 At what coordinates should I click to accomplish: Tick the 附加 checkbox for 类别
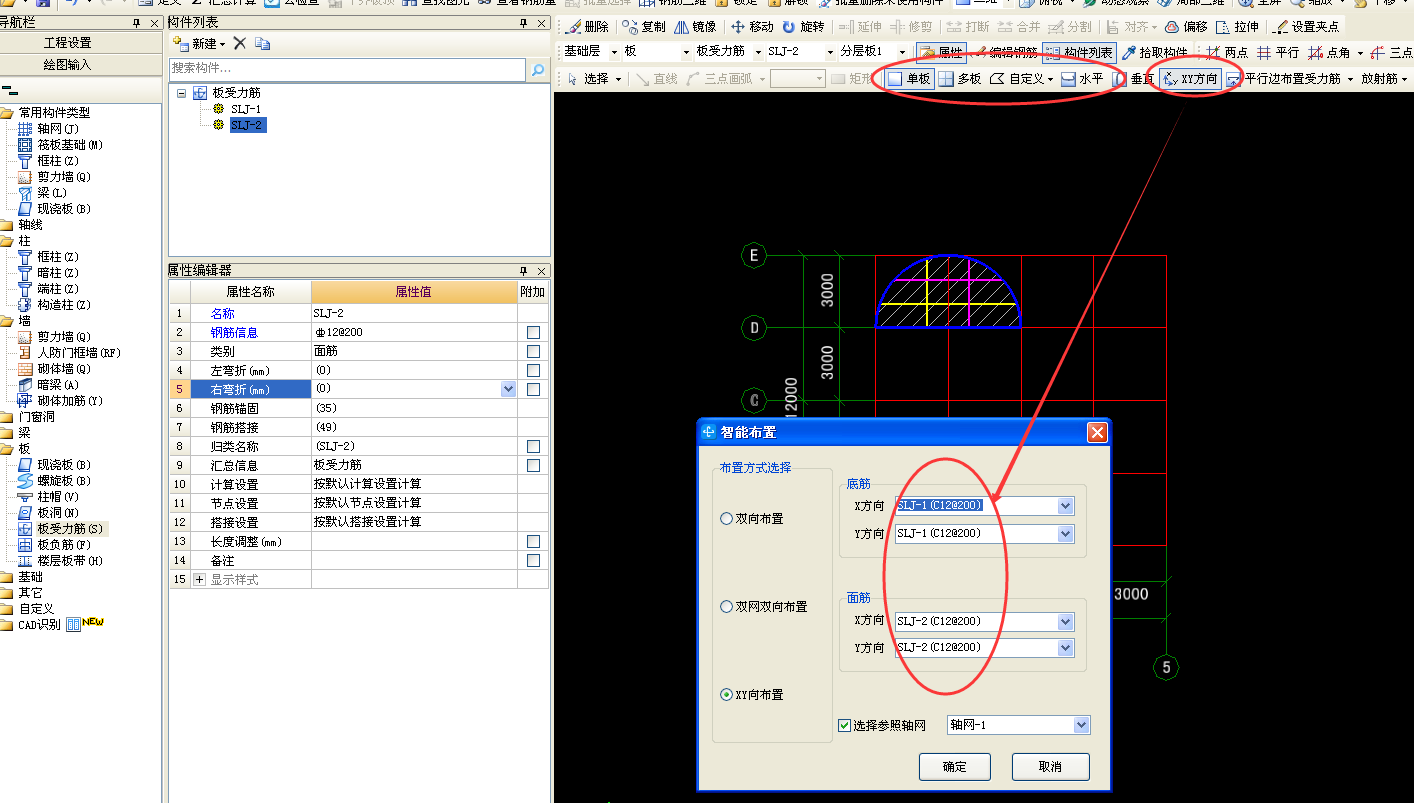pyautogui.click(x=533, y=351)
